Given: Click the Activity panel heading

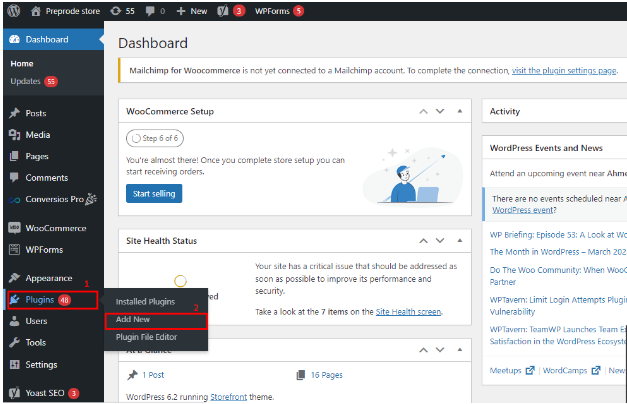Looking at the screenshot, I should pyautogui.click(x=505, y=112).
